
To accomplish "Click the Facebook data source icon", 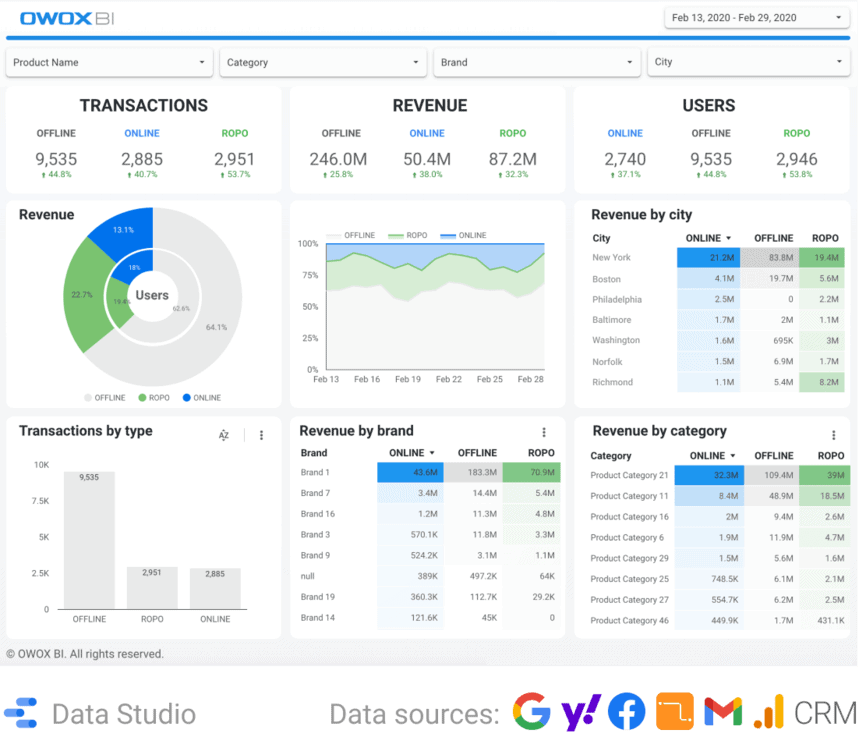I will 627,712.
